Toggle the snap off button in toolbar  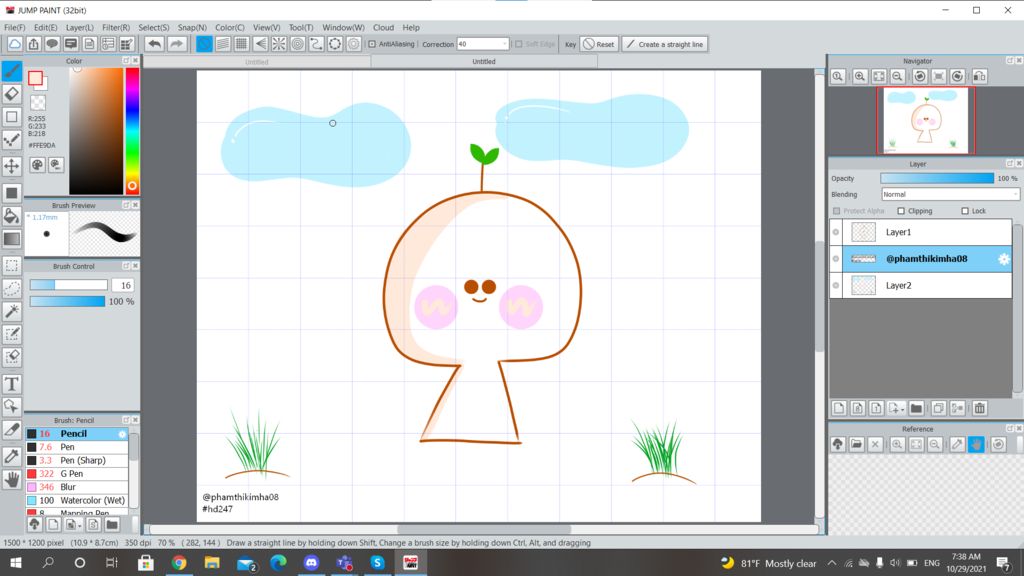tap(204, 44)
